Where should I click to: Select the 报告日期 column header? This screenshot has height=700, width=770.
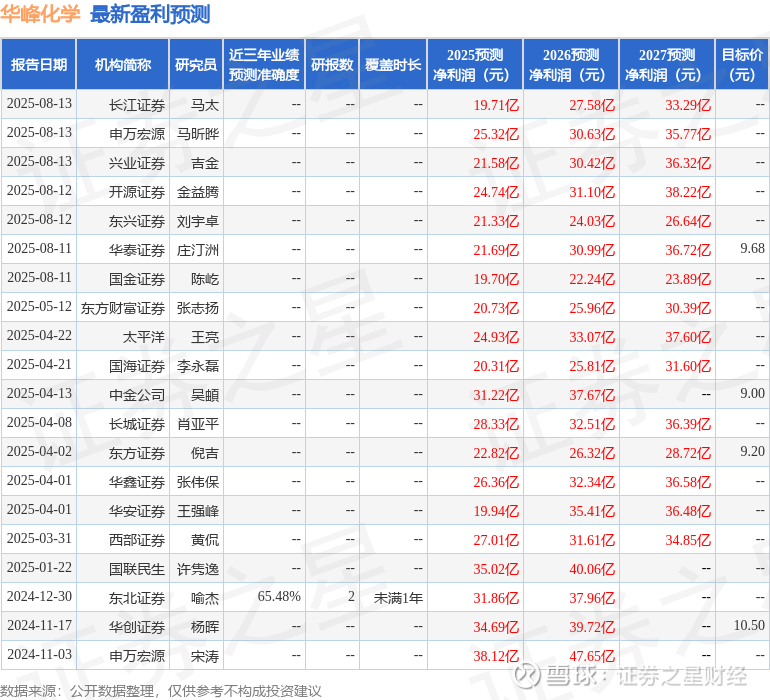39,64
